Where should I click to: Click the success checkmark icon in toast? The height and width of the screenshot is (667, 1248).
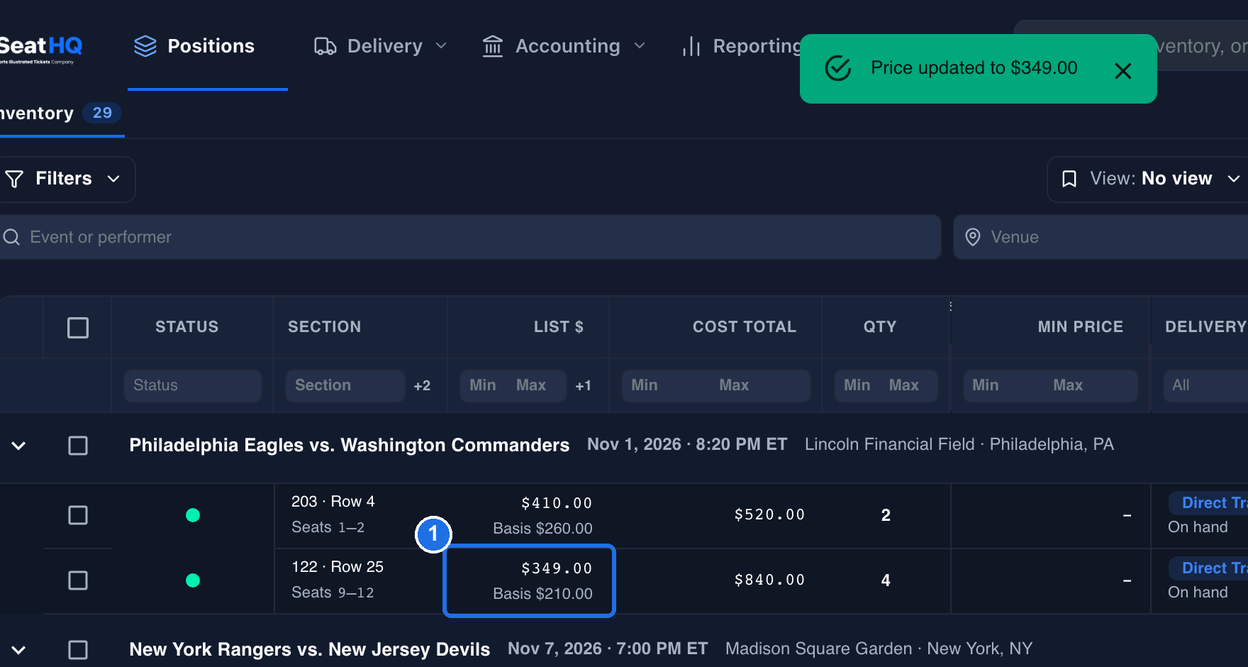coord(838,68)
